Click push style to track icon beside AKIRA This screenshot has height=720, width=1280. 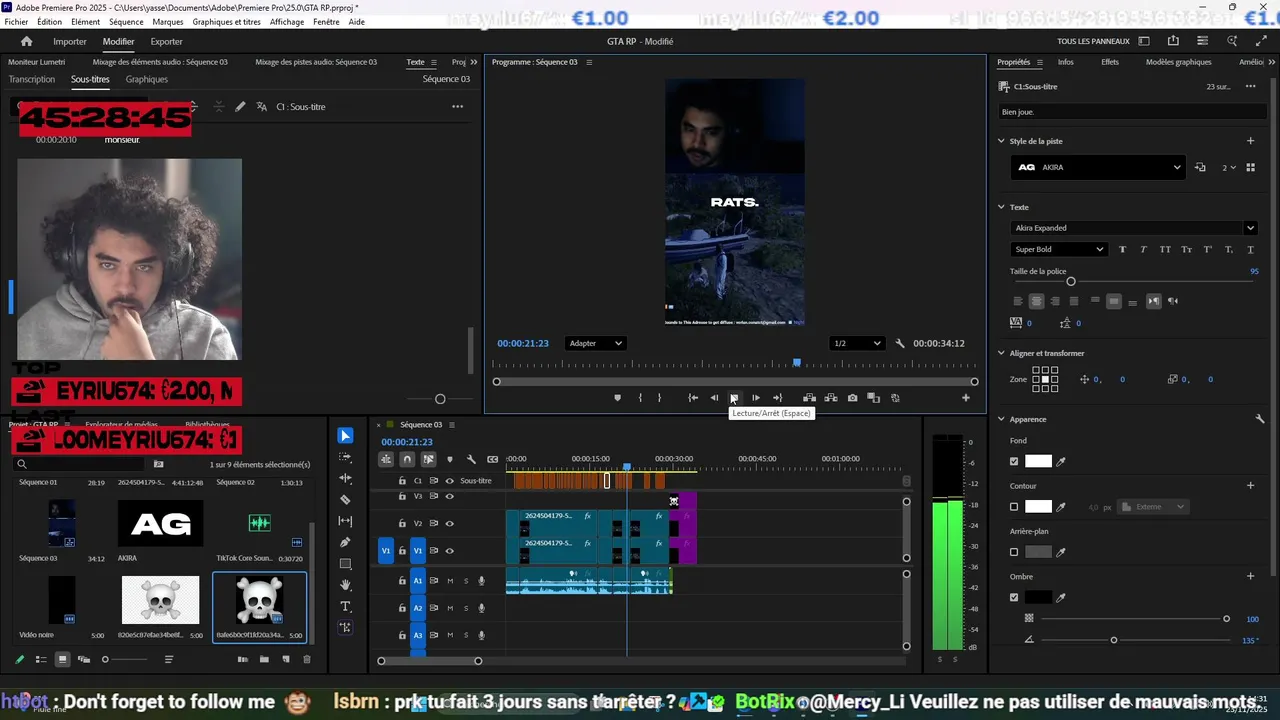tap(1200, 167)
